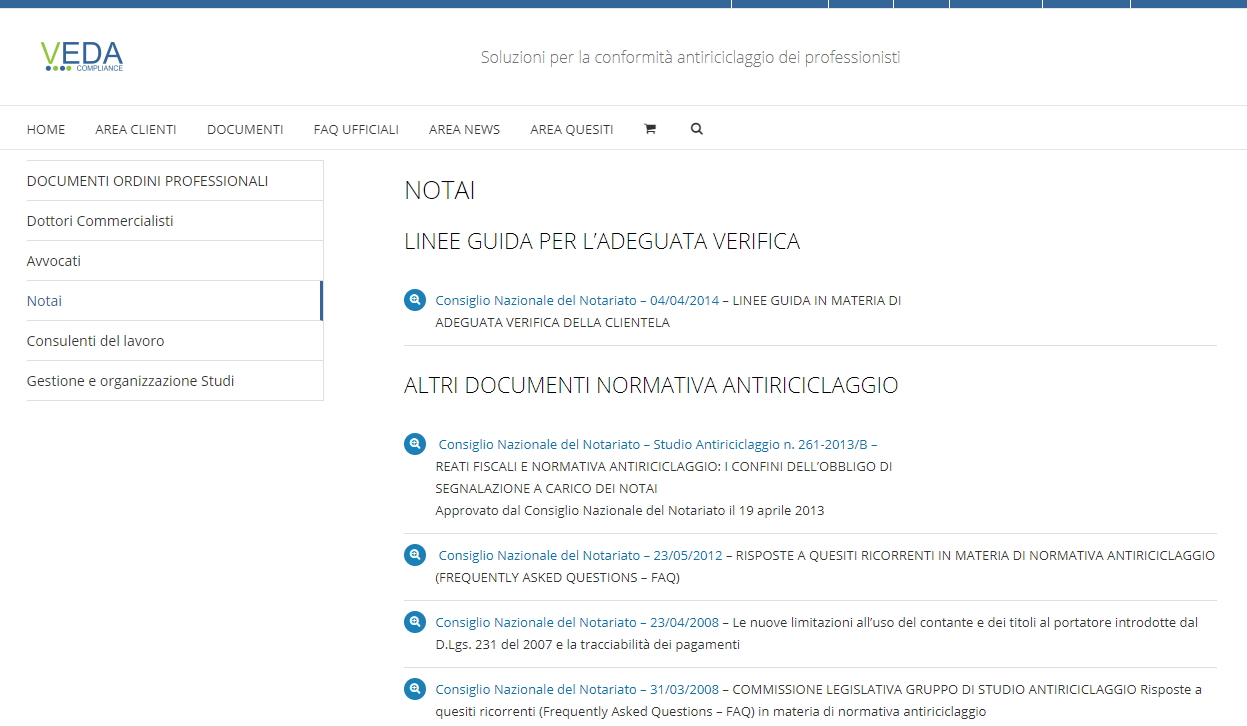Click heading ALTRI DOCUMENTI NORMATIVA ANTIRICICLAGGIO
This screenshot has width=1247, height=726.
(651, 385)
